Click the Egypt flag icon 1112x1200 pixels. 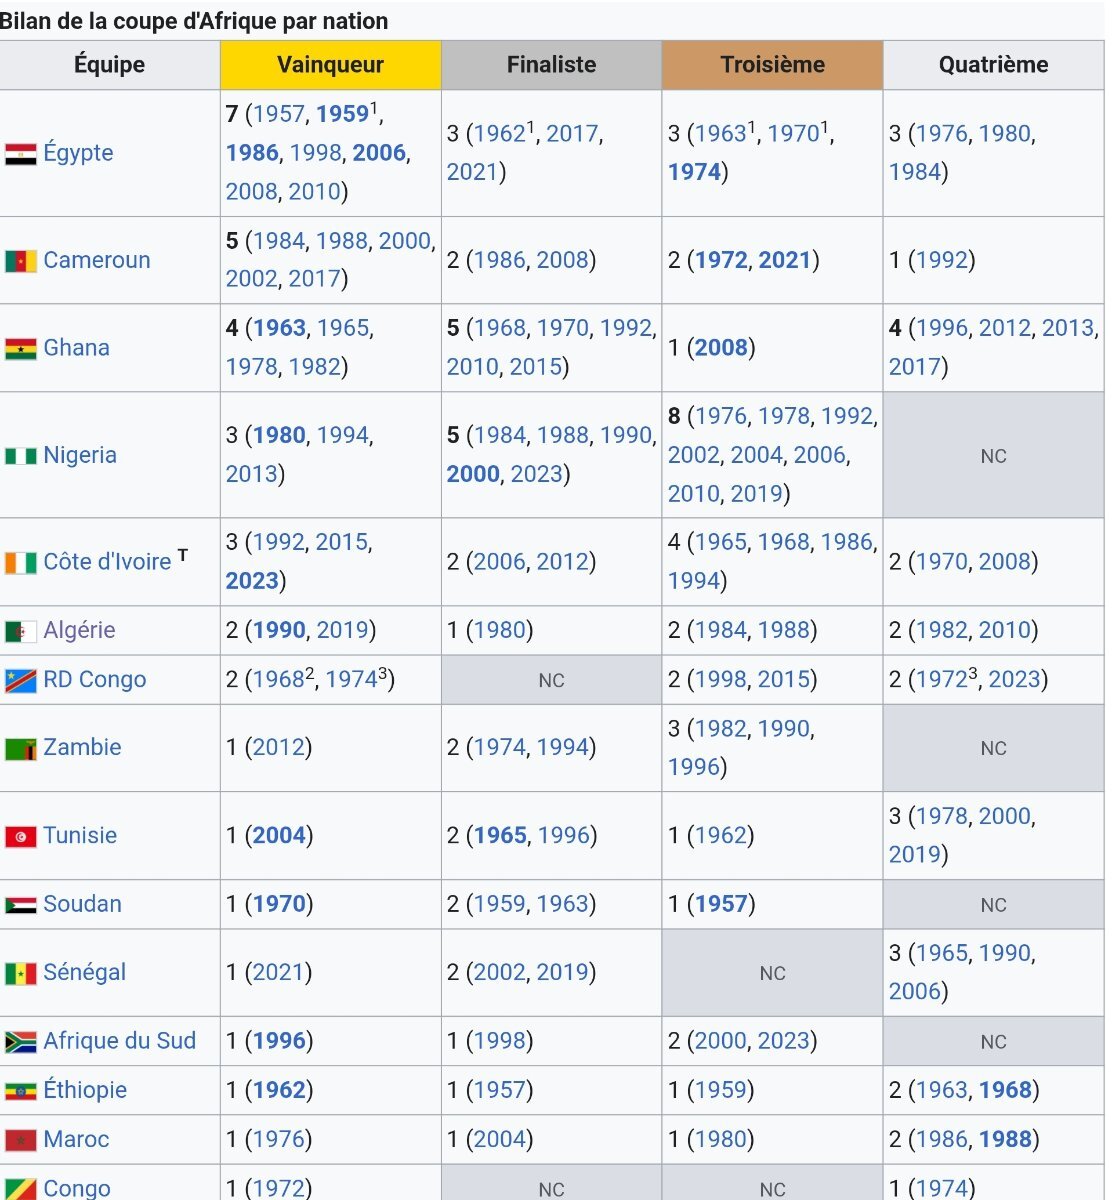21,154
